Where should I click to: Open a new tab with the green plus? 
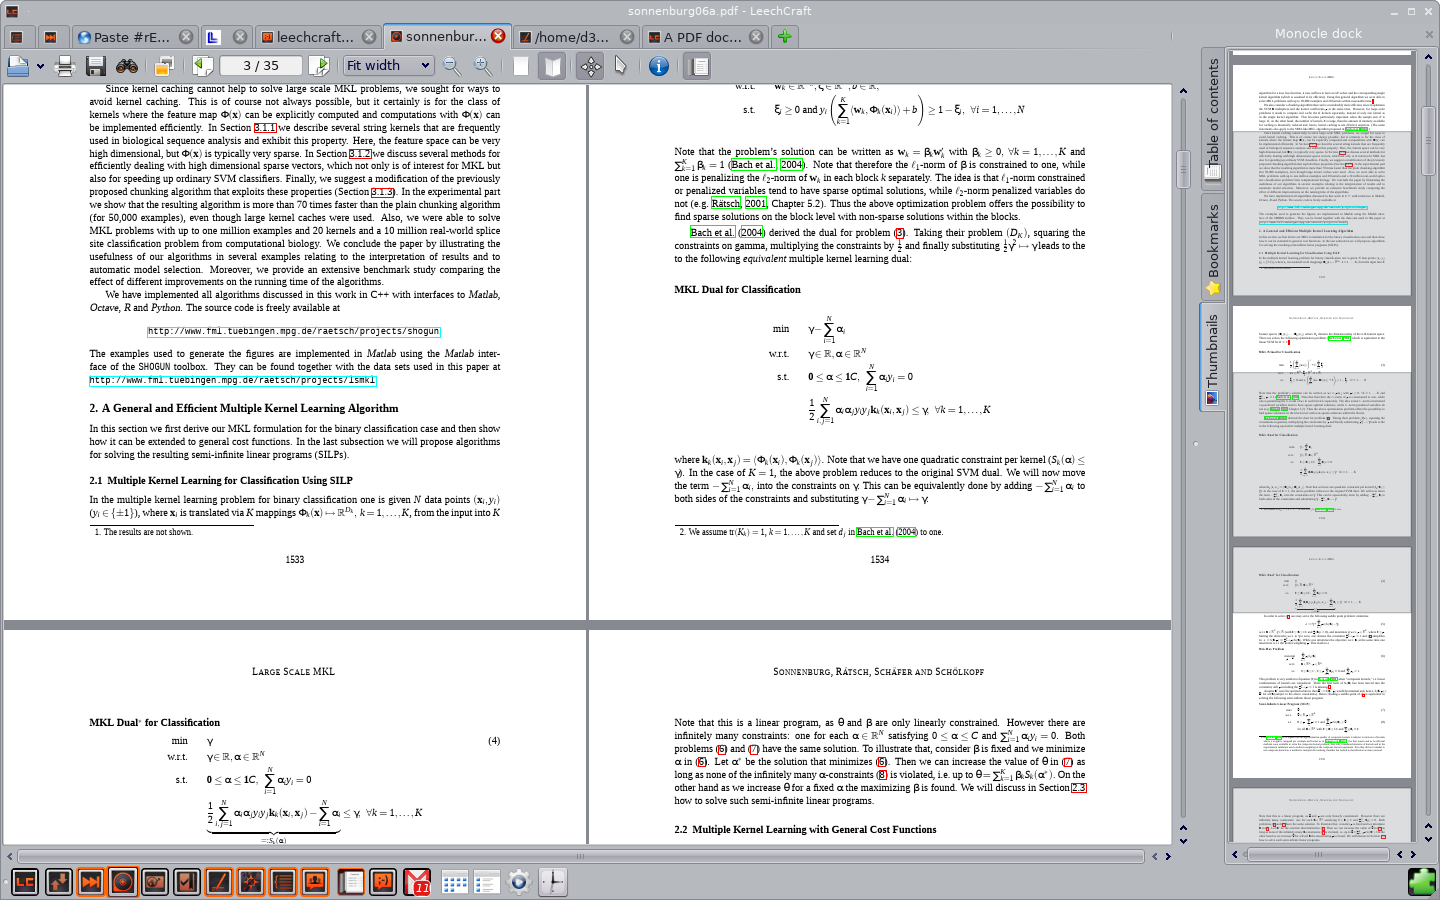[785, 37]
